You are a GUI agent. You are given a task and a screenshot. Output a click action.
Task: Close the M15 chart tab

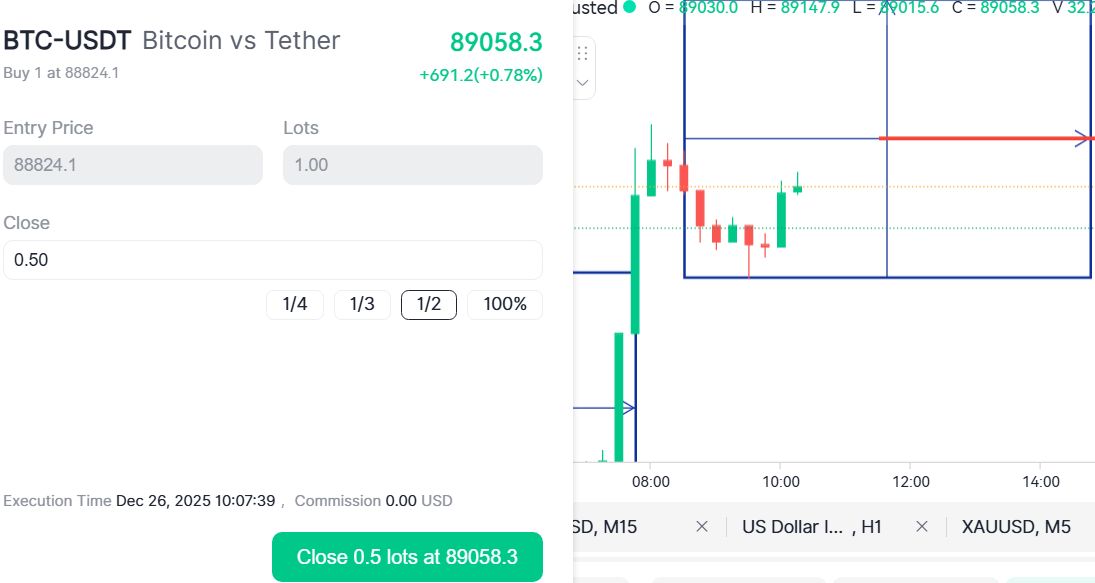702,526
